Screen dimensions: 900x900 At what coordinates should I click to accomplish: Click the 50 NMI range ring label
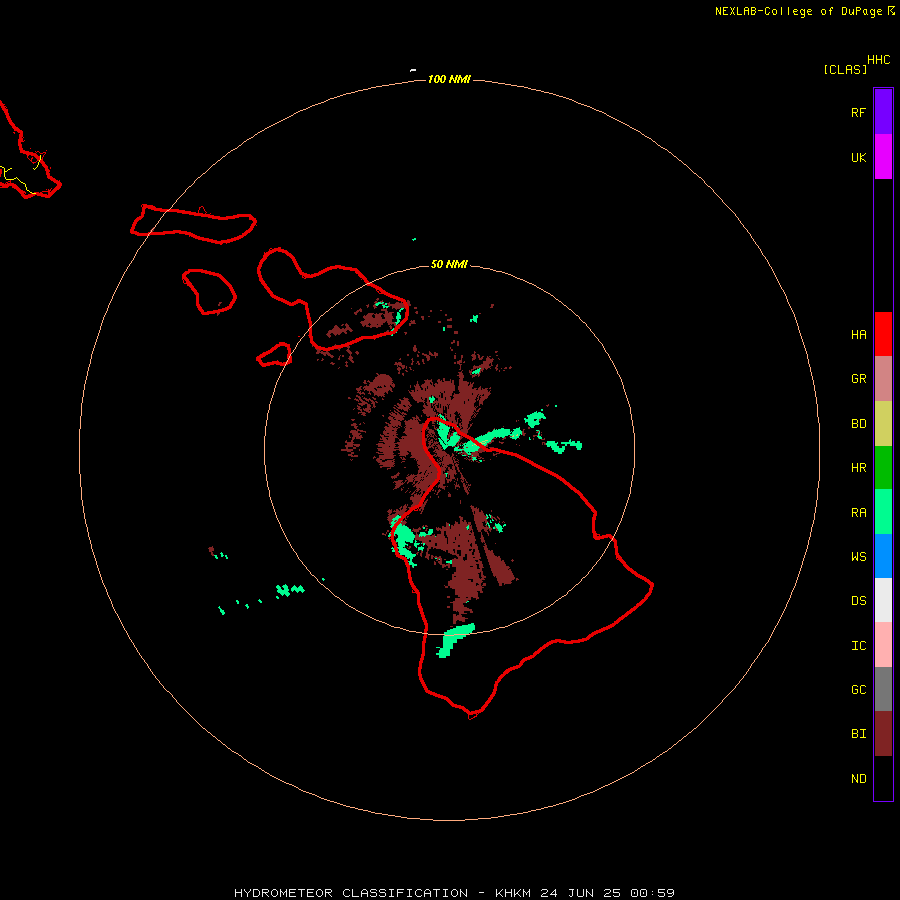tap(449, 264)
